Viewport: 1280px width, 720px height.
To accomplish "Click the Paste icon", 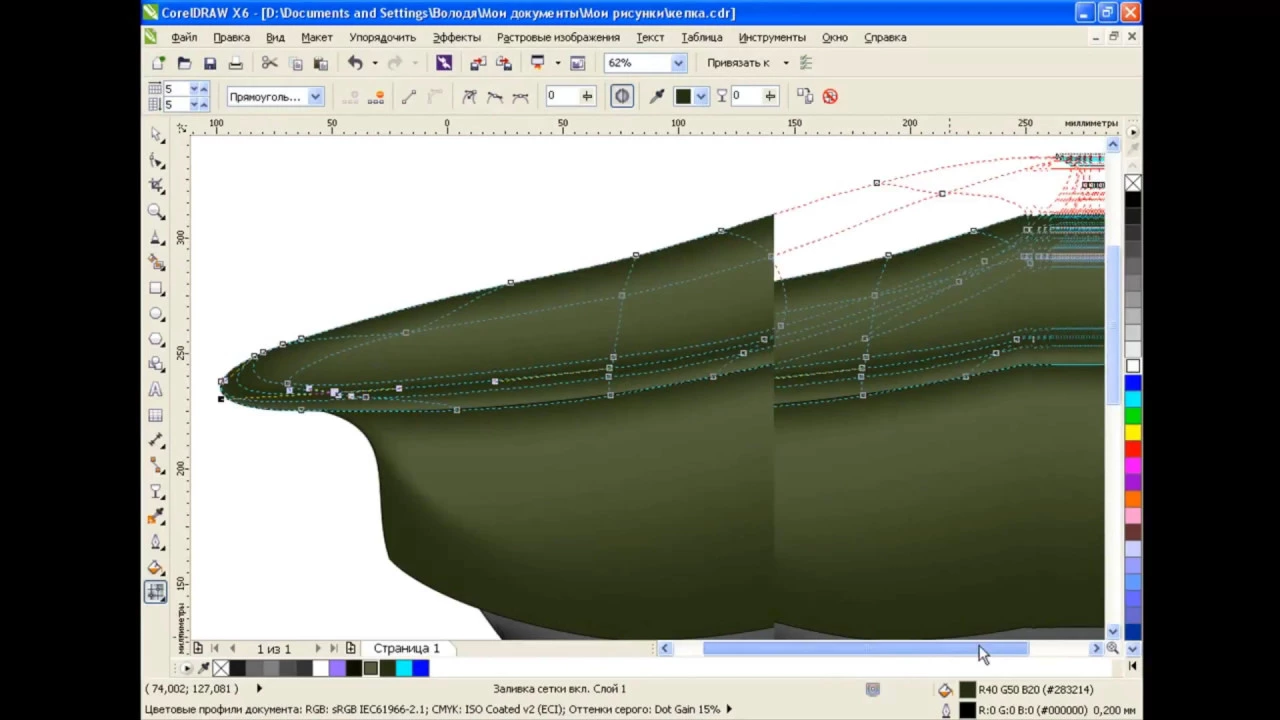I will [320, 63].
